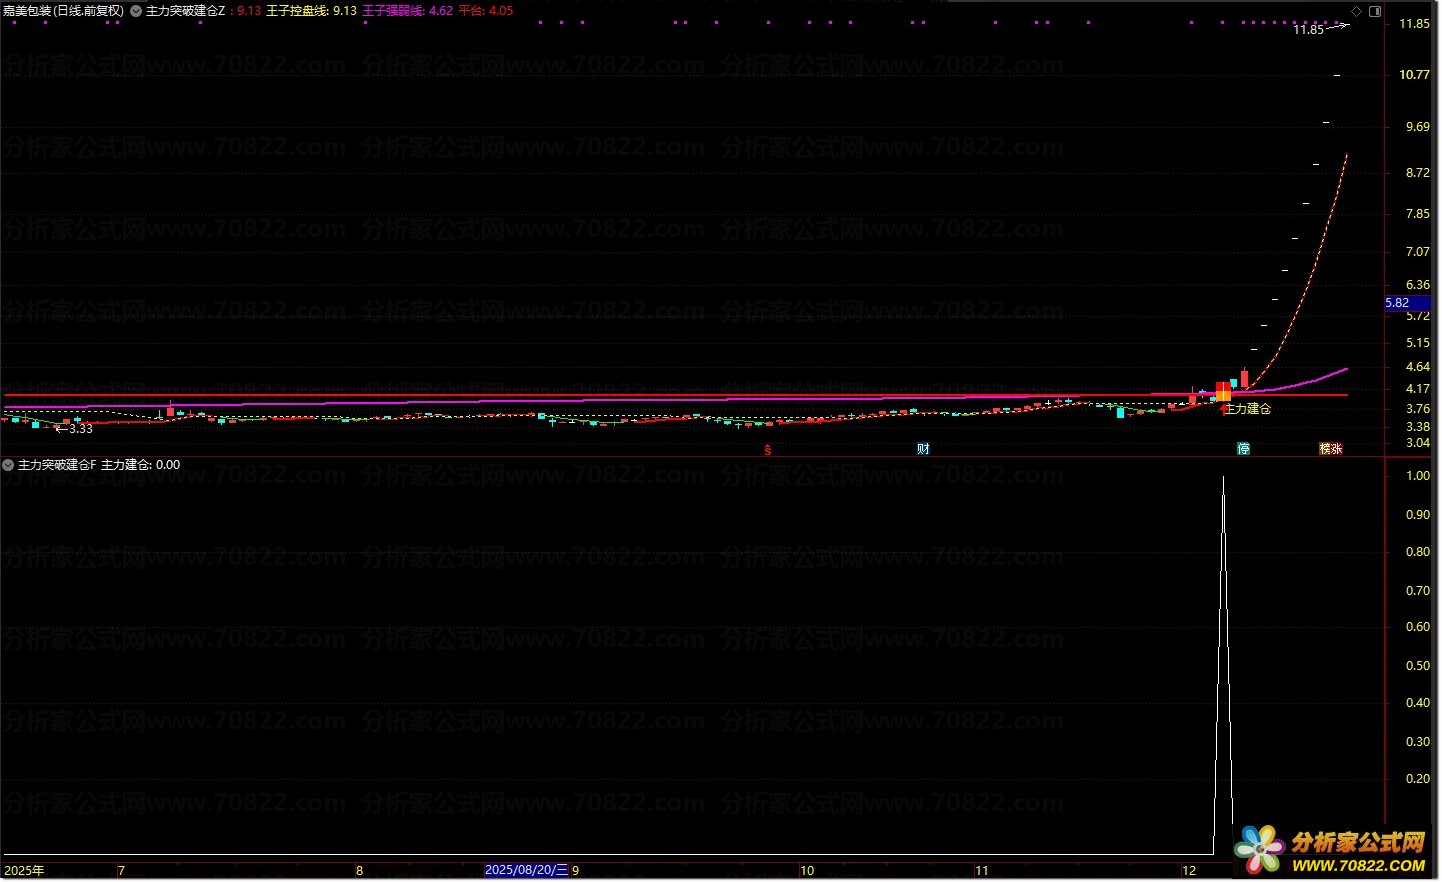The height and width of the screenshot is (882, 1442).
Task: Select the 2025/08/20 date marker
Action: click(x=526, y=870)
